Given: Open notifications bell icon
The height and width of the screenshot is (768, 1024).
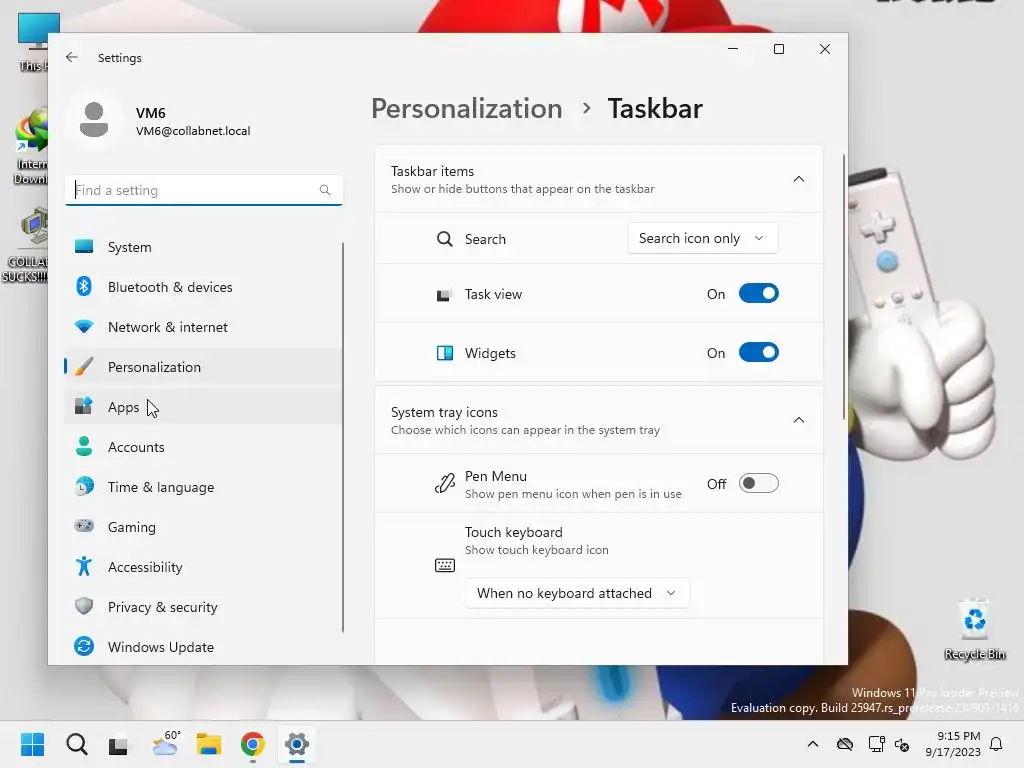Looking at the screenshot, I should click(x=997, y=744).
